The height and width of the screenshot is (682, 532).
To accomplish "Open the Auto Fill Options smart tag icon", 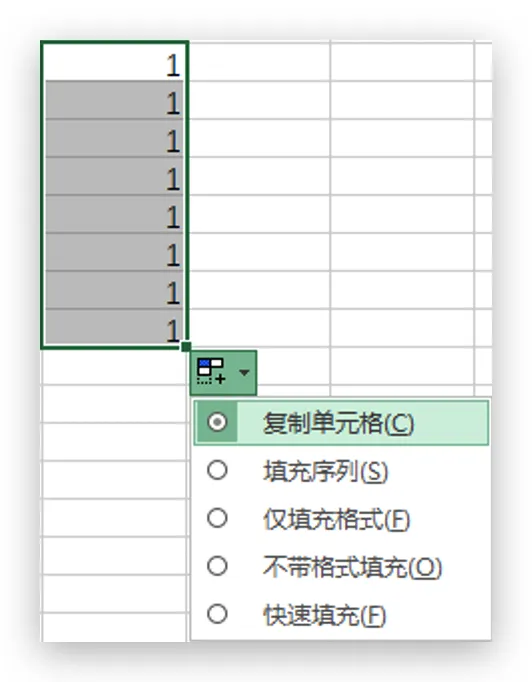I will coord(211,372).
